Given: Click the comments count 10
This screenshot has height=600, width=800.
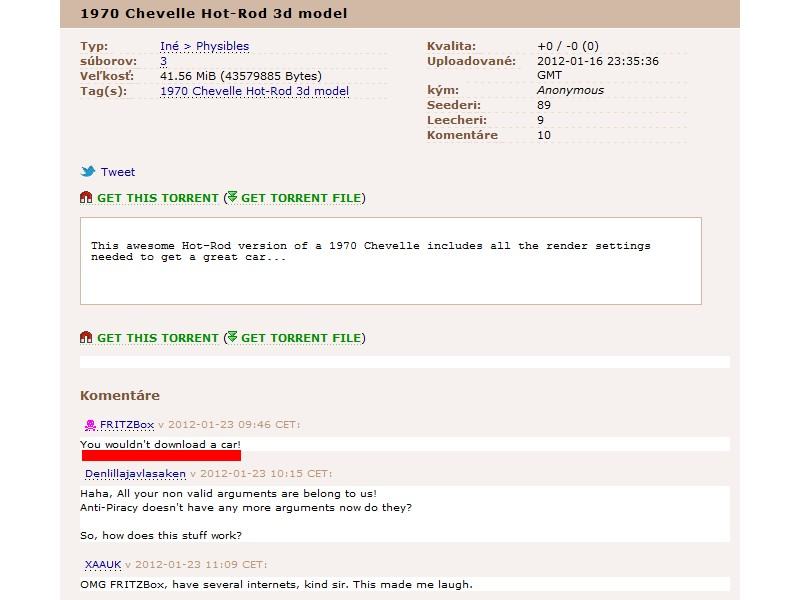Looking at the screenshot, I should coord(544,135).
